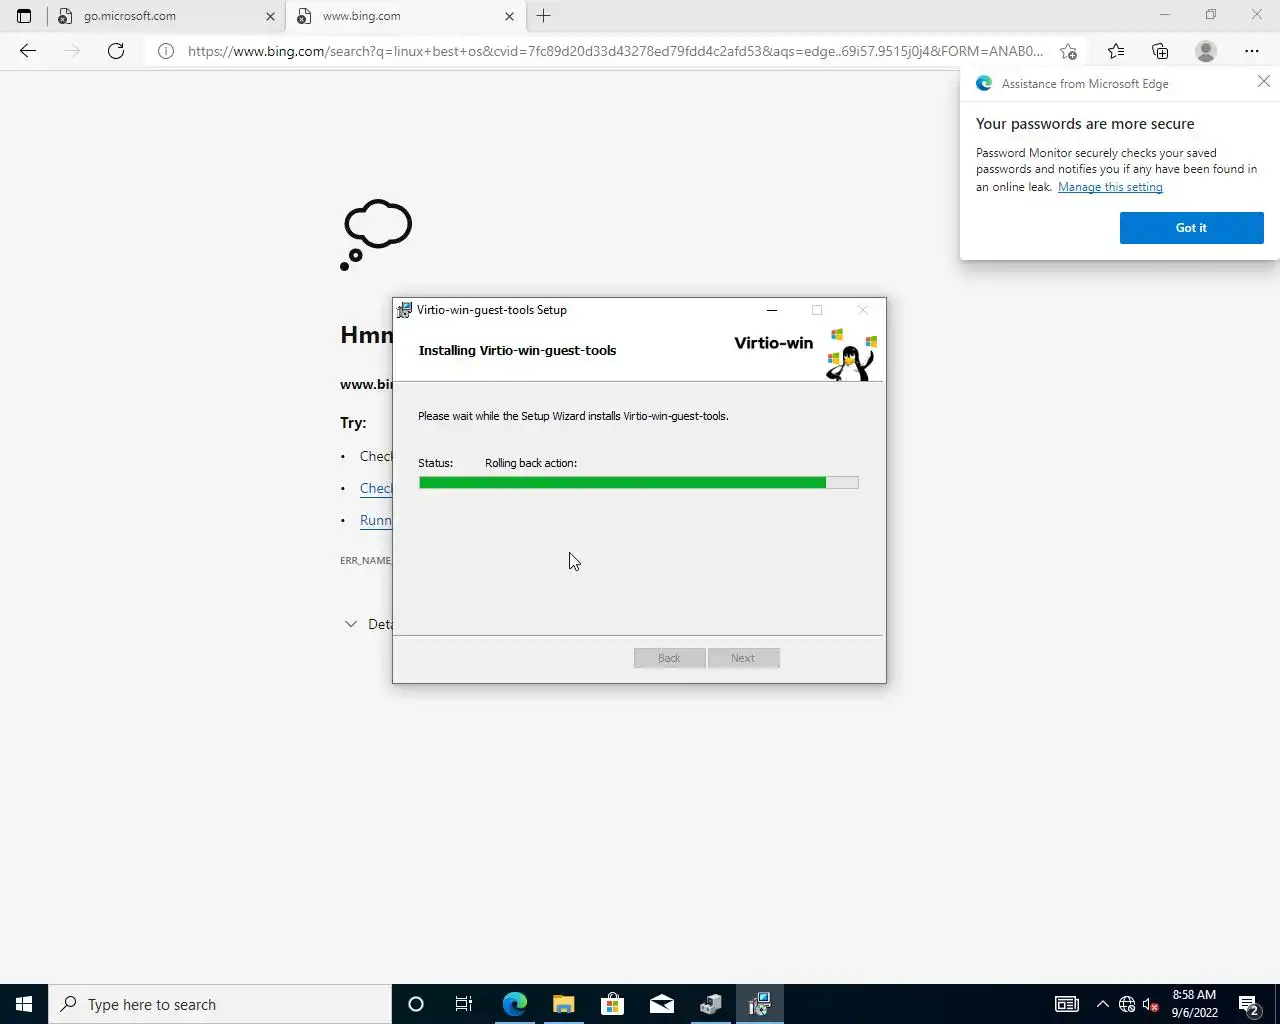Screen dimensions: 1280x1024
Task: Click the Edge logo in assistance popup
Action: (x=984, y=84)
